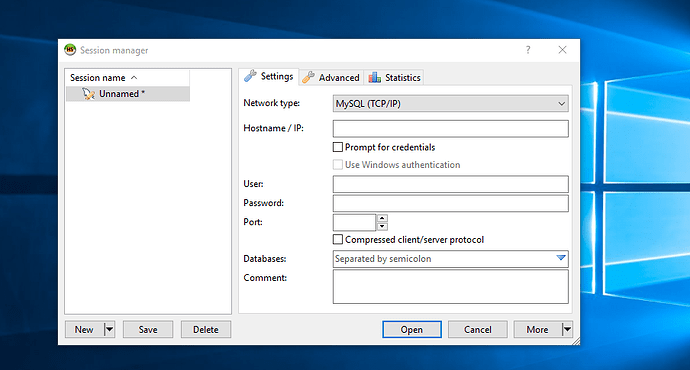
Task: Click the sort arrow on Session name header
Action: point(134,77)
